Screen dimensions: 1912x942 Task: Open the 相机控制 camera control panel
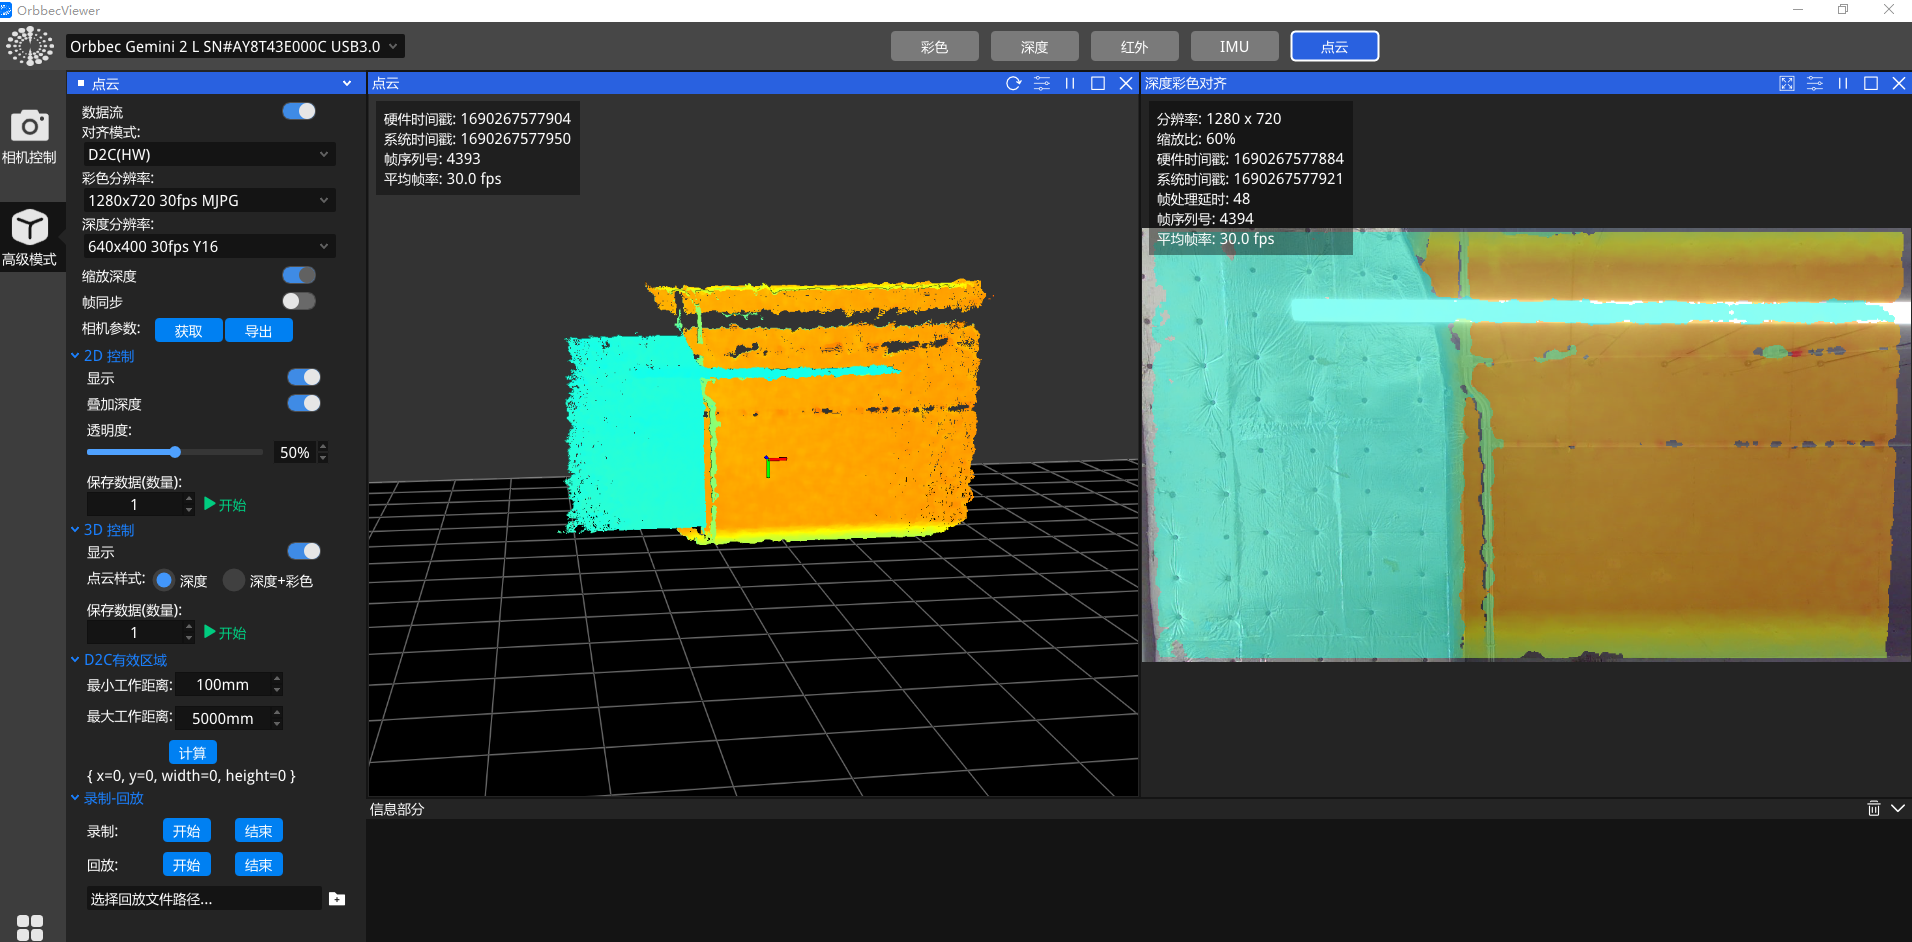30,136
